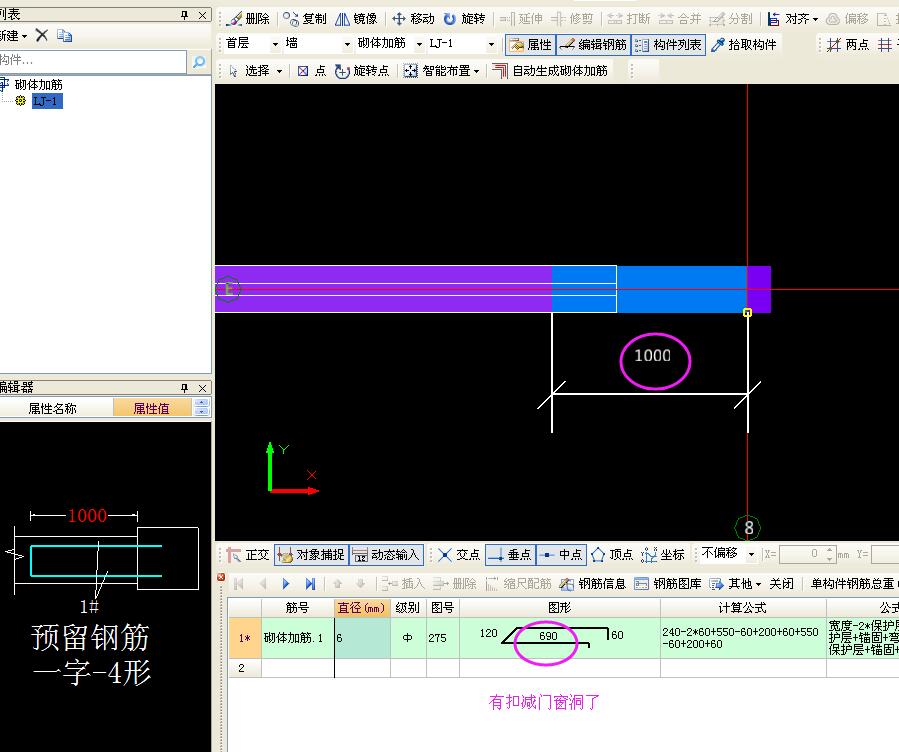Image resolution: width=899 pixels, height=752 pixels.
Task: Toggle Midpoint (中点) snap
Action: 561,554
